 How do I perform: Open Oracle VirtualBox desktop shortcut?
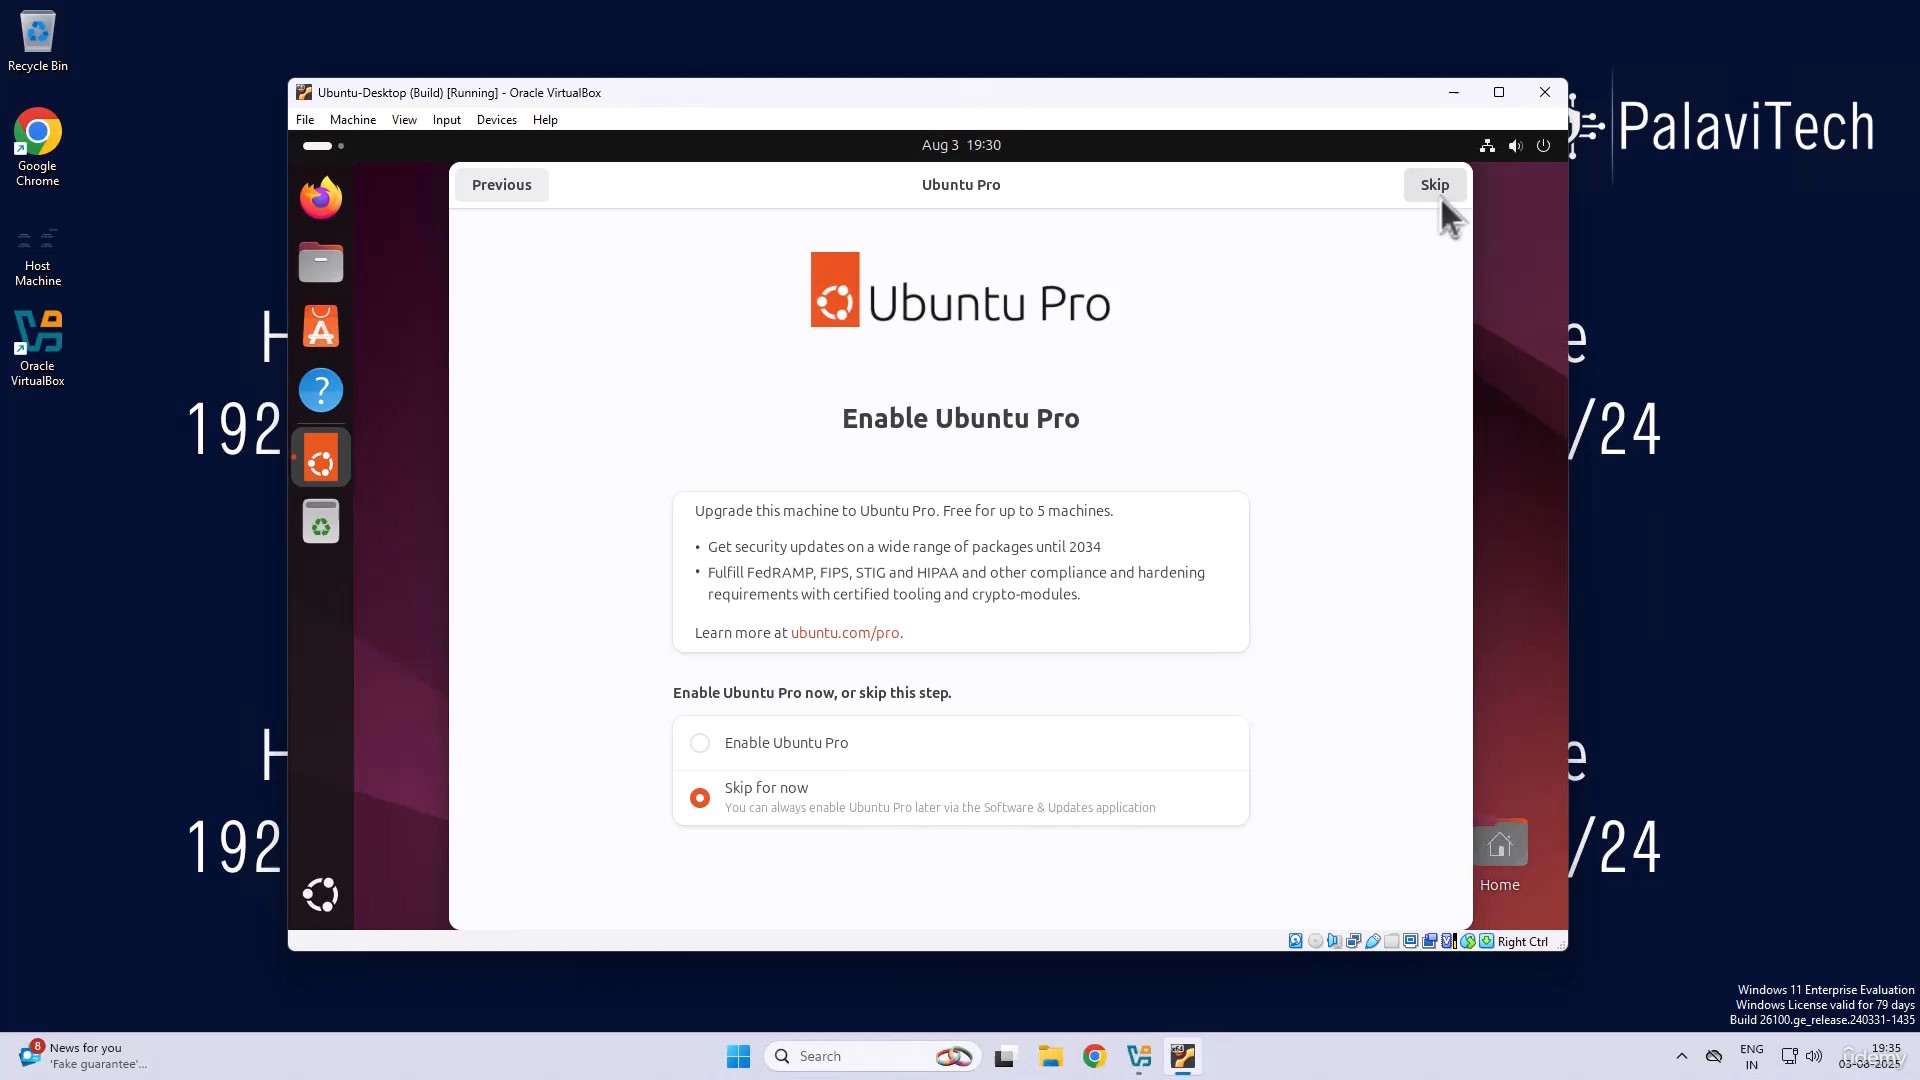coord(38,347)
